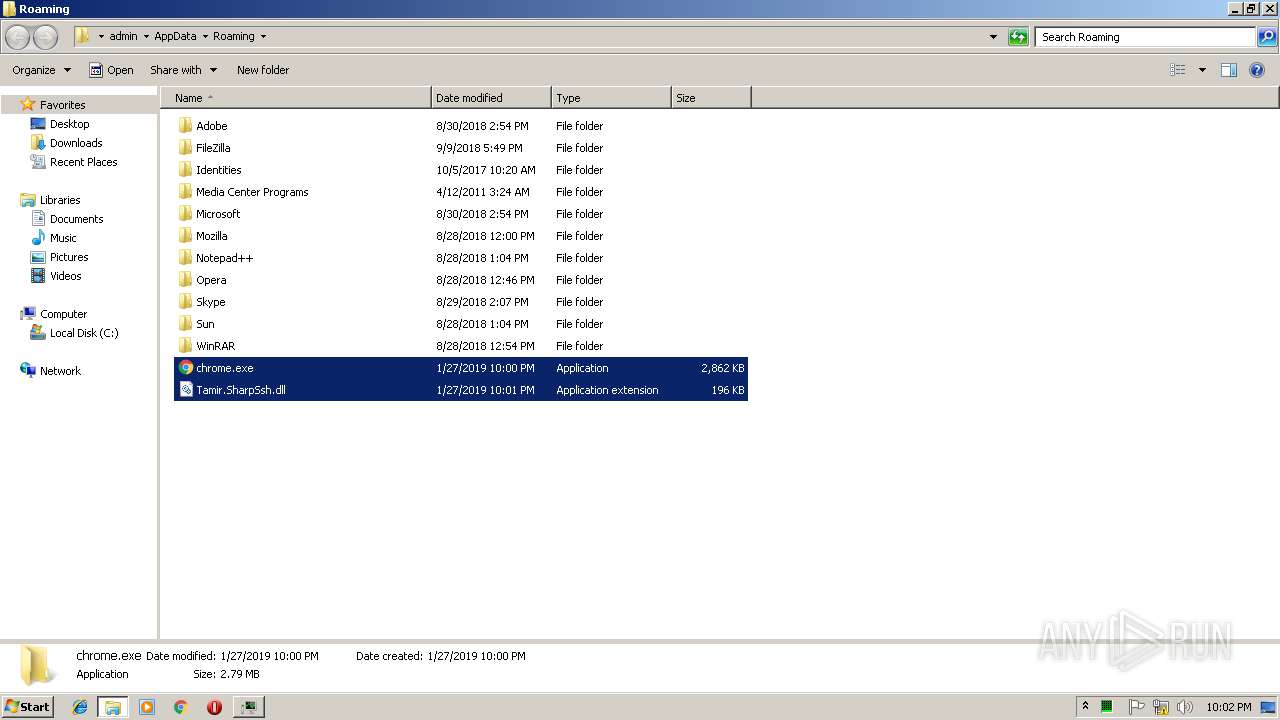Select the FileZilla folder icon
1280x720 pixels.
point(185,148)
